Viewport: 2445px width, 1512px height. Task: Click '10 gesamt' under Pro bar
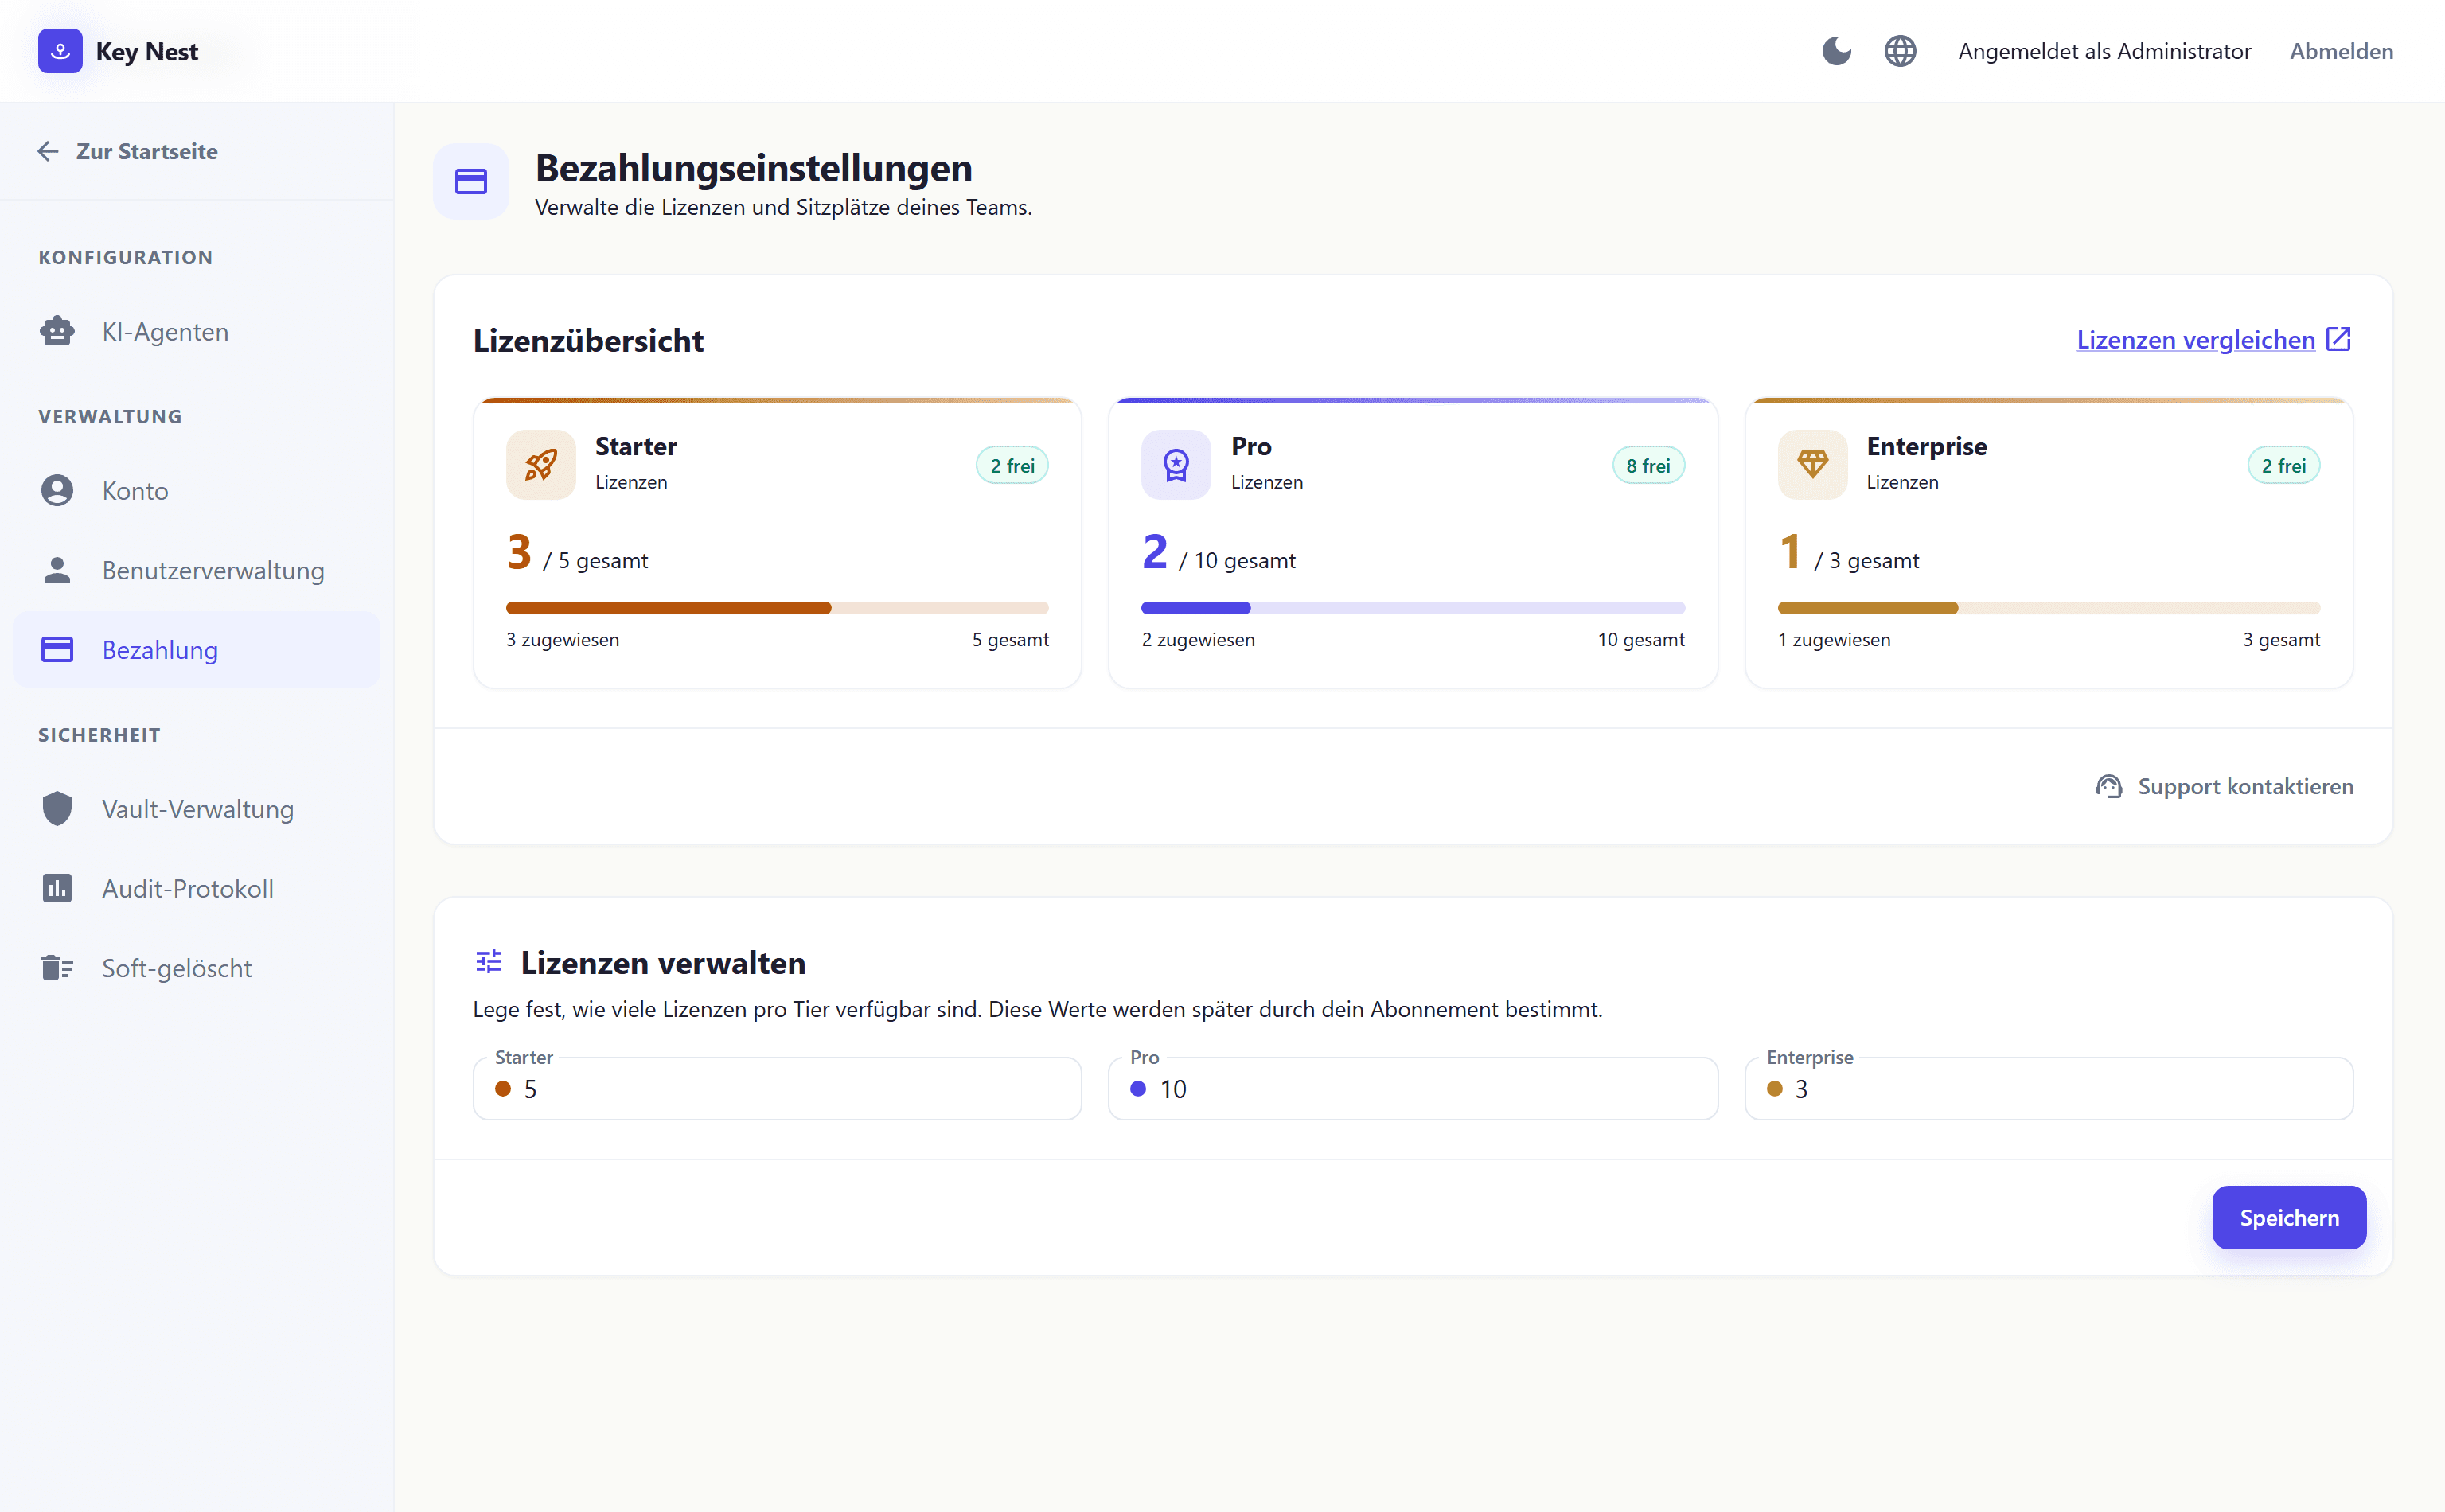1640,640
